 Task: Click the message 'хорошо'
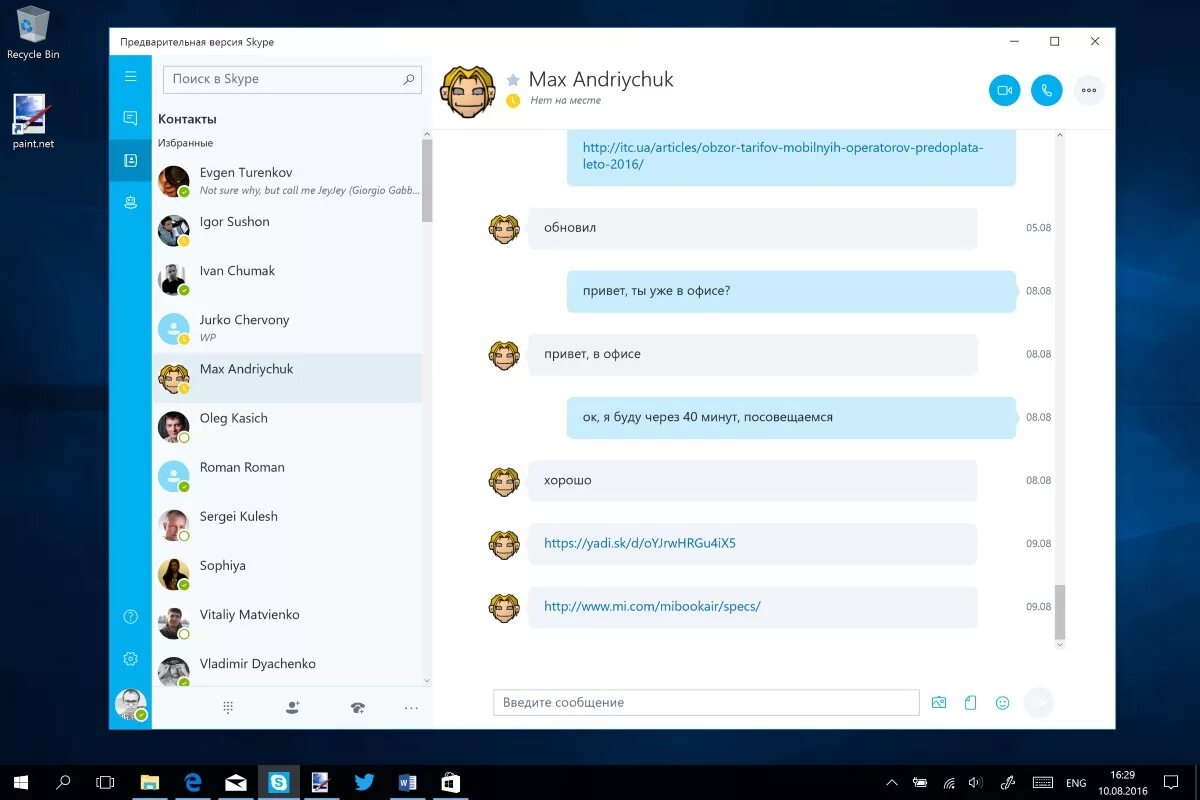[x=752, y=480]
